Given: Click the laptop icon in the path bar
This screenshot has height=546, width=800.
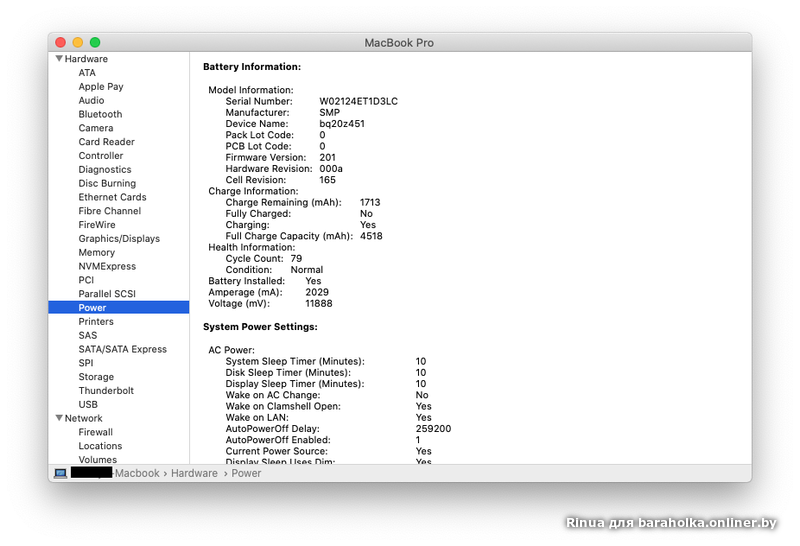Looking at the screenshot, I should [60, 473].
